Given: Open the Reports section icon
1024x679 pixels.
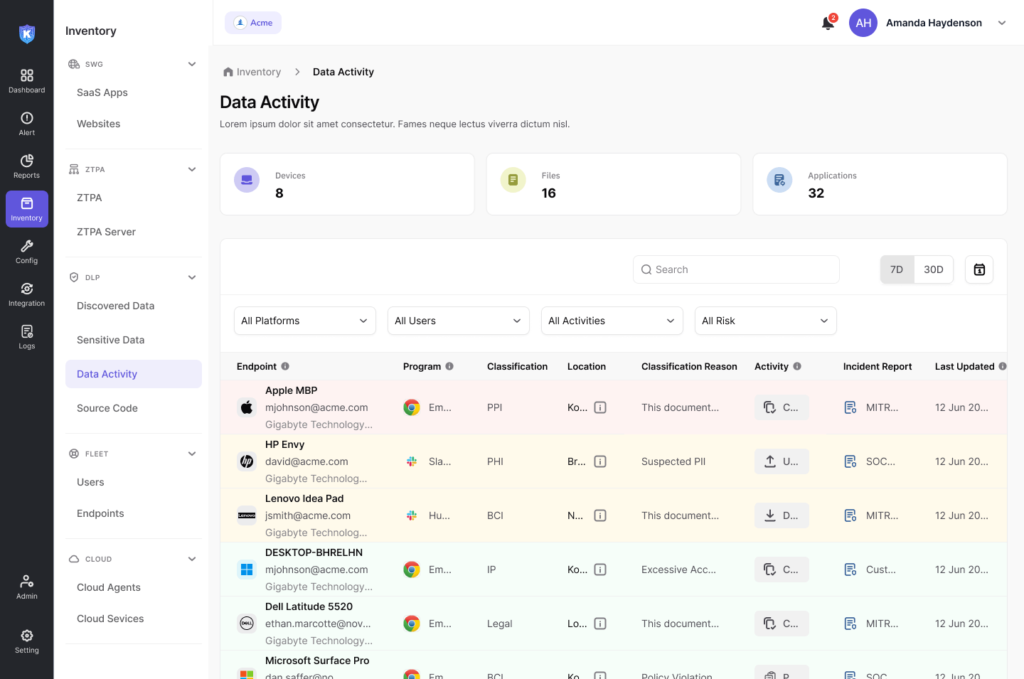Looking at the screenshot, I should pos(26,165).
